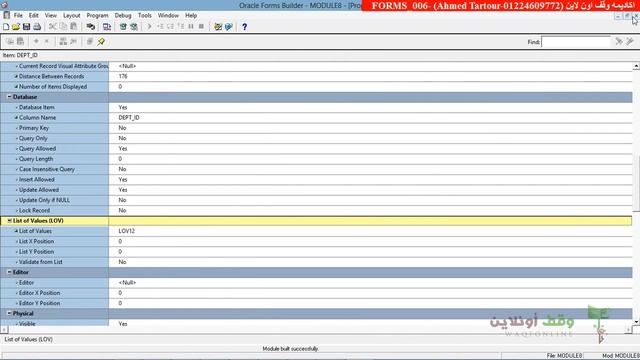Image resolution: width=640 pixels, height=360 pixels.
Task: Select the Editor X Position property row
Action: (316, 293)
